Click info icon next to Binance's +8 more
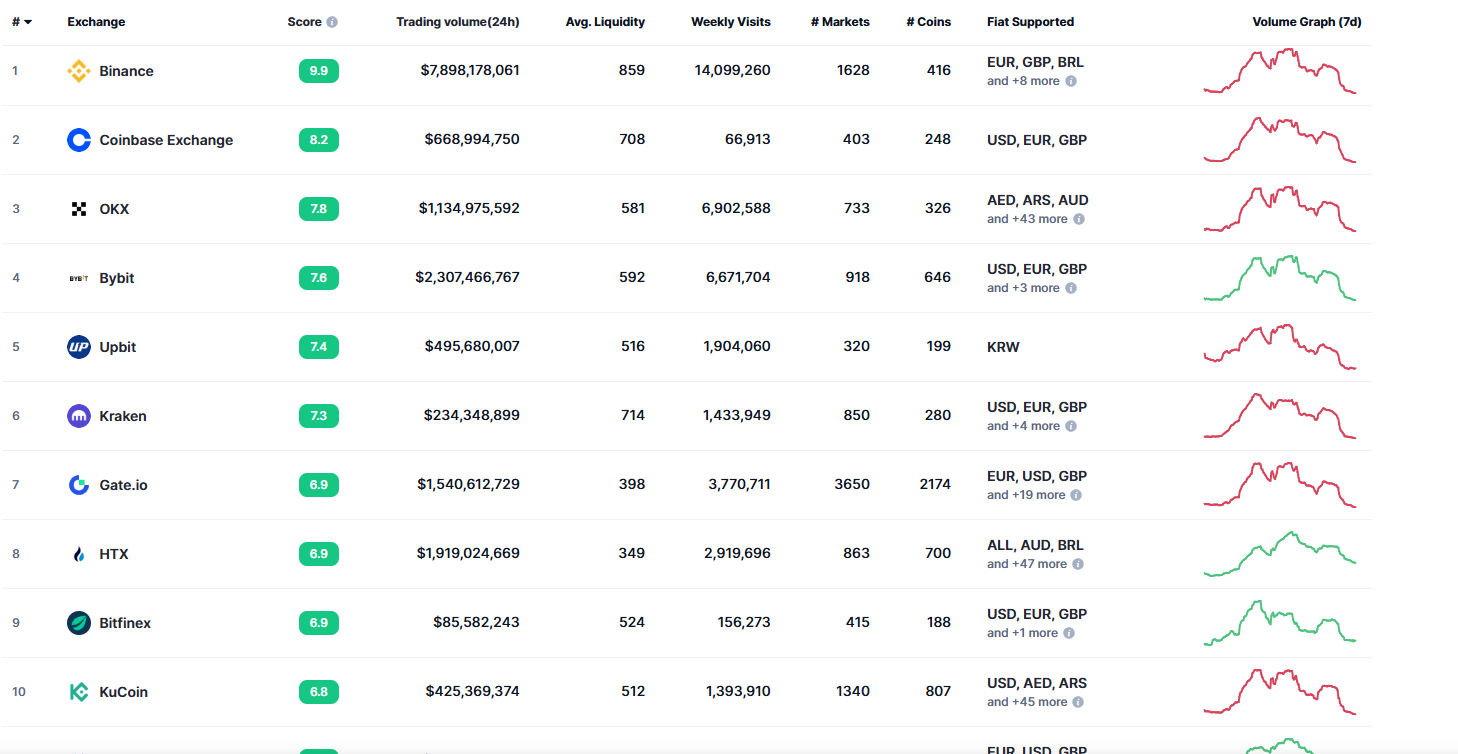 pyautogui.click(x=1071, y=81)
